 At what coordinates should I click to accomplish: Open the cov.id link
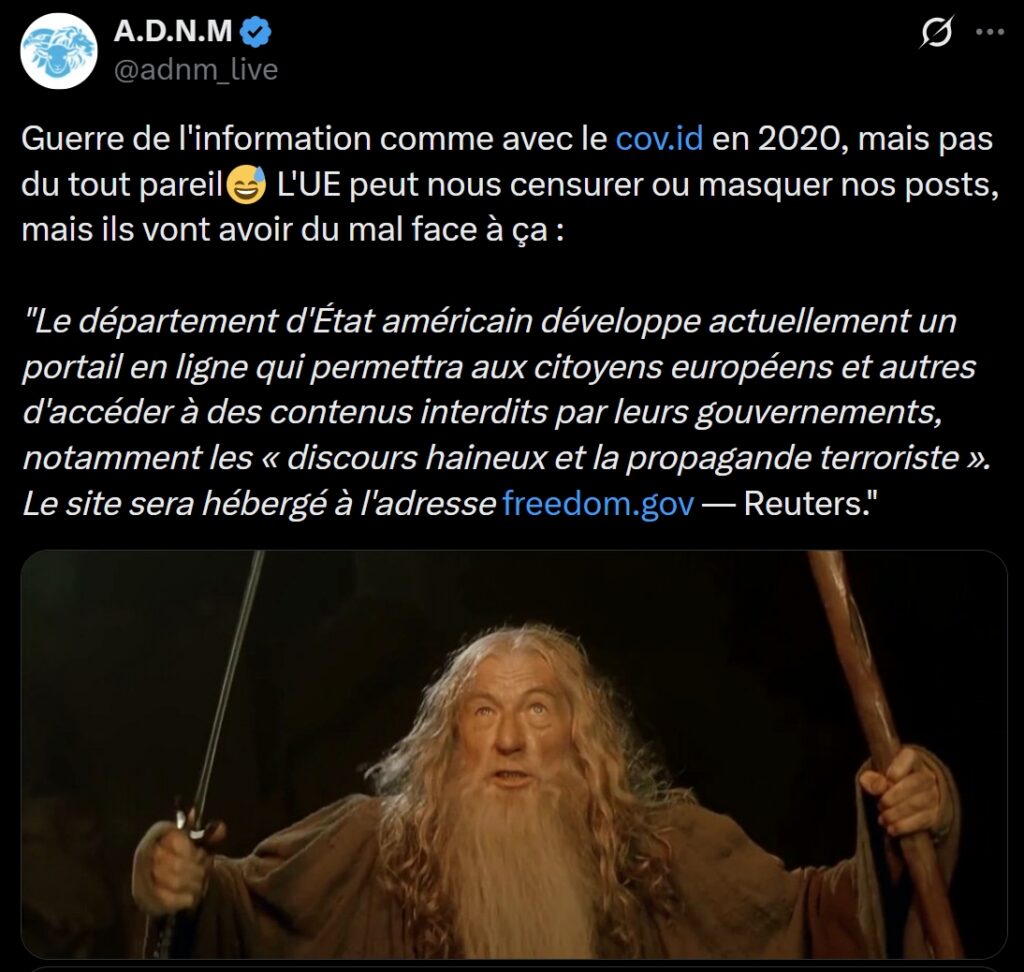660,138
